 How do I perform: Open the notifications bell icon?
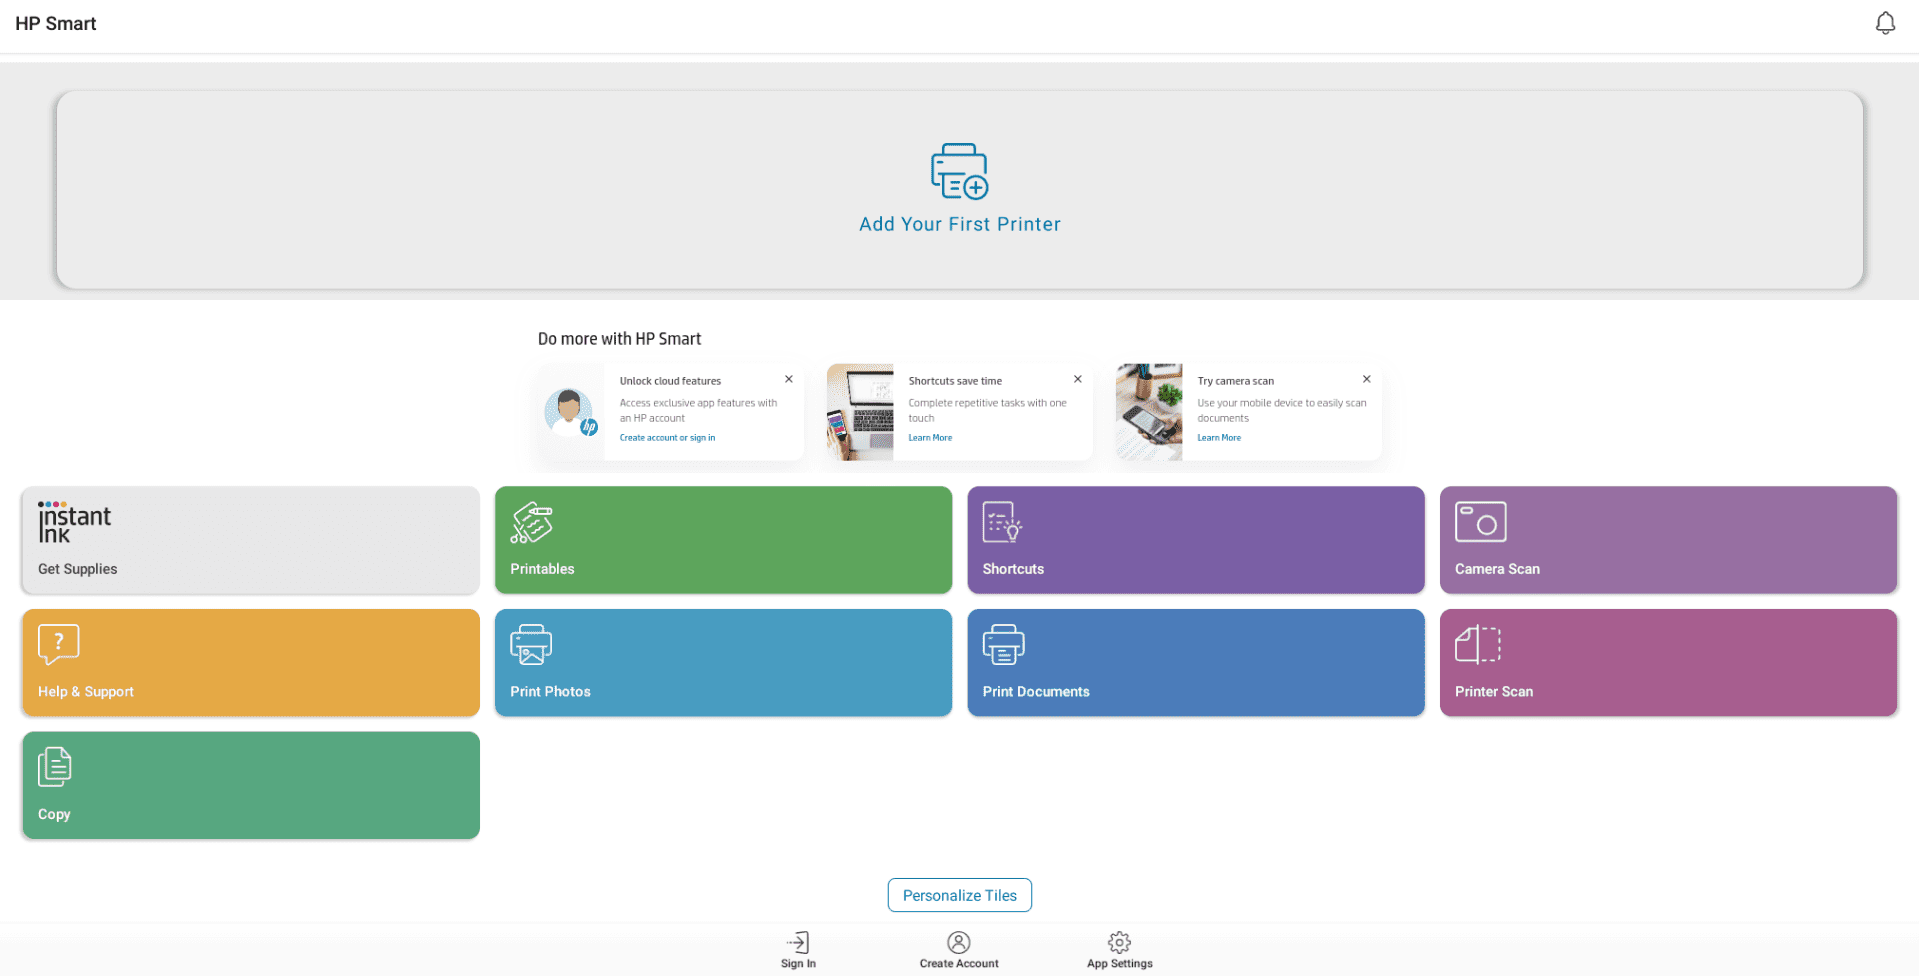[1884, 23]
